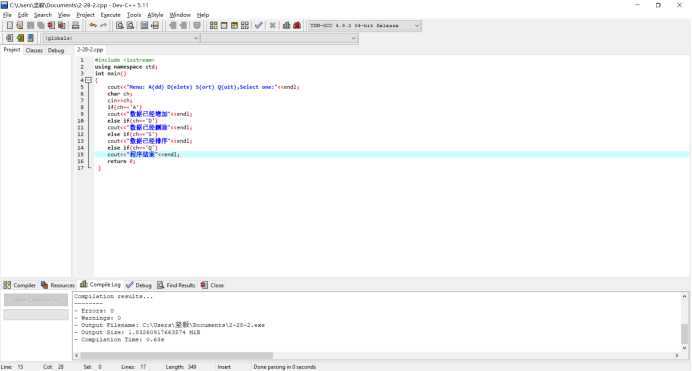Select the 2-28-2.cpp editor tab
Viewport: 692px width, 371px height.
(90, 50)
